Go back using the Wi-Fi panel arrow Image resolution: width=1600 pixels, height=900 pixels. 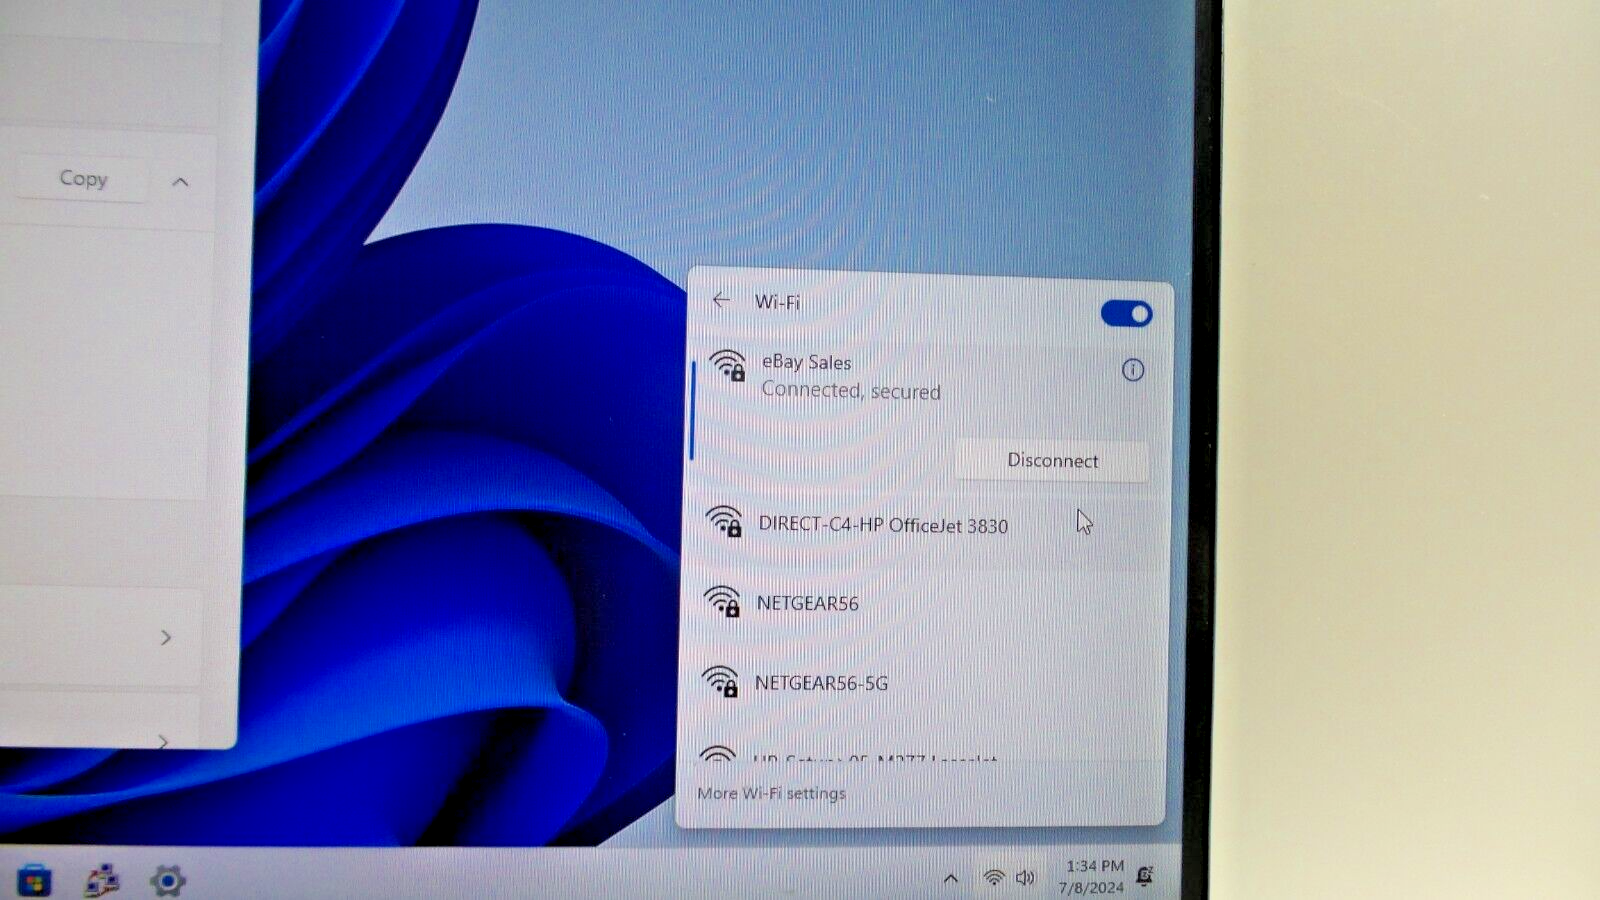[721, 300]
